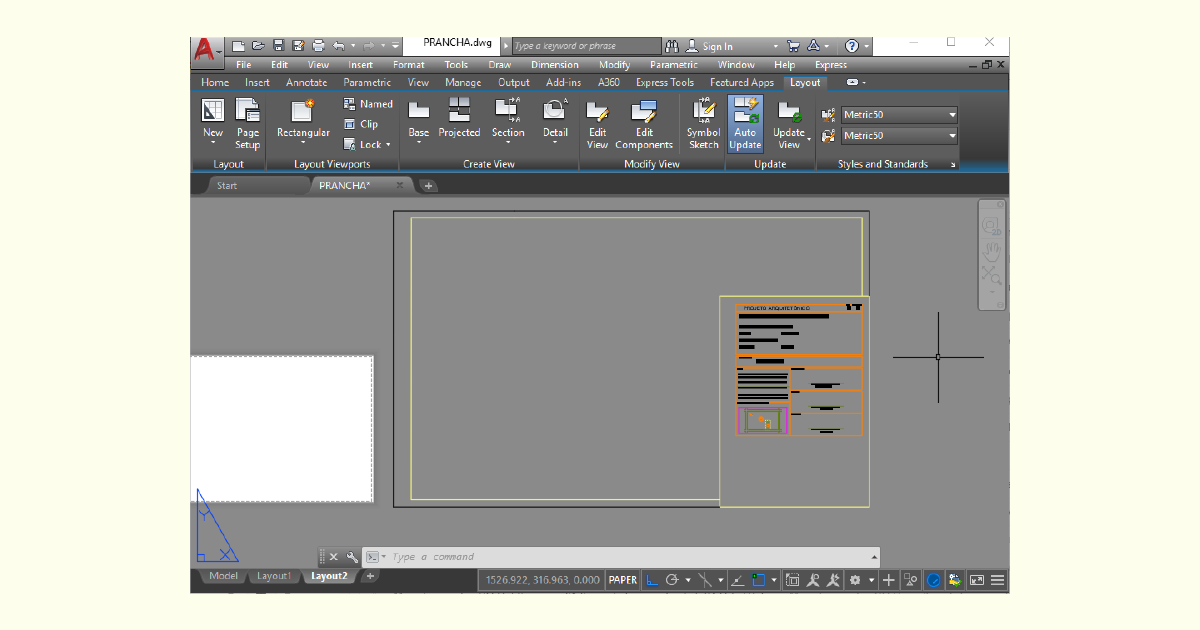The width and height of the screenshot is (1200, 630).
Task: Switch to the Annotate ribbon tab
Action: pos(306,82)
